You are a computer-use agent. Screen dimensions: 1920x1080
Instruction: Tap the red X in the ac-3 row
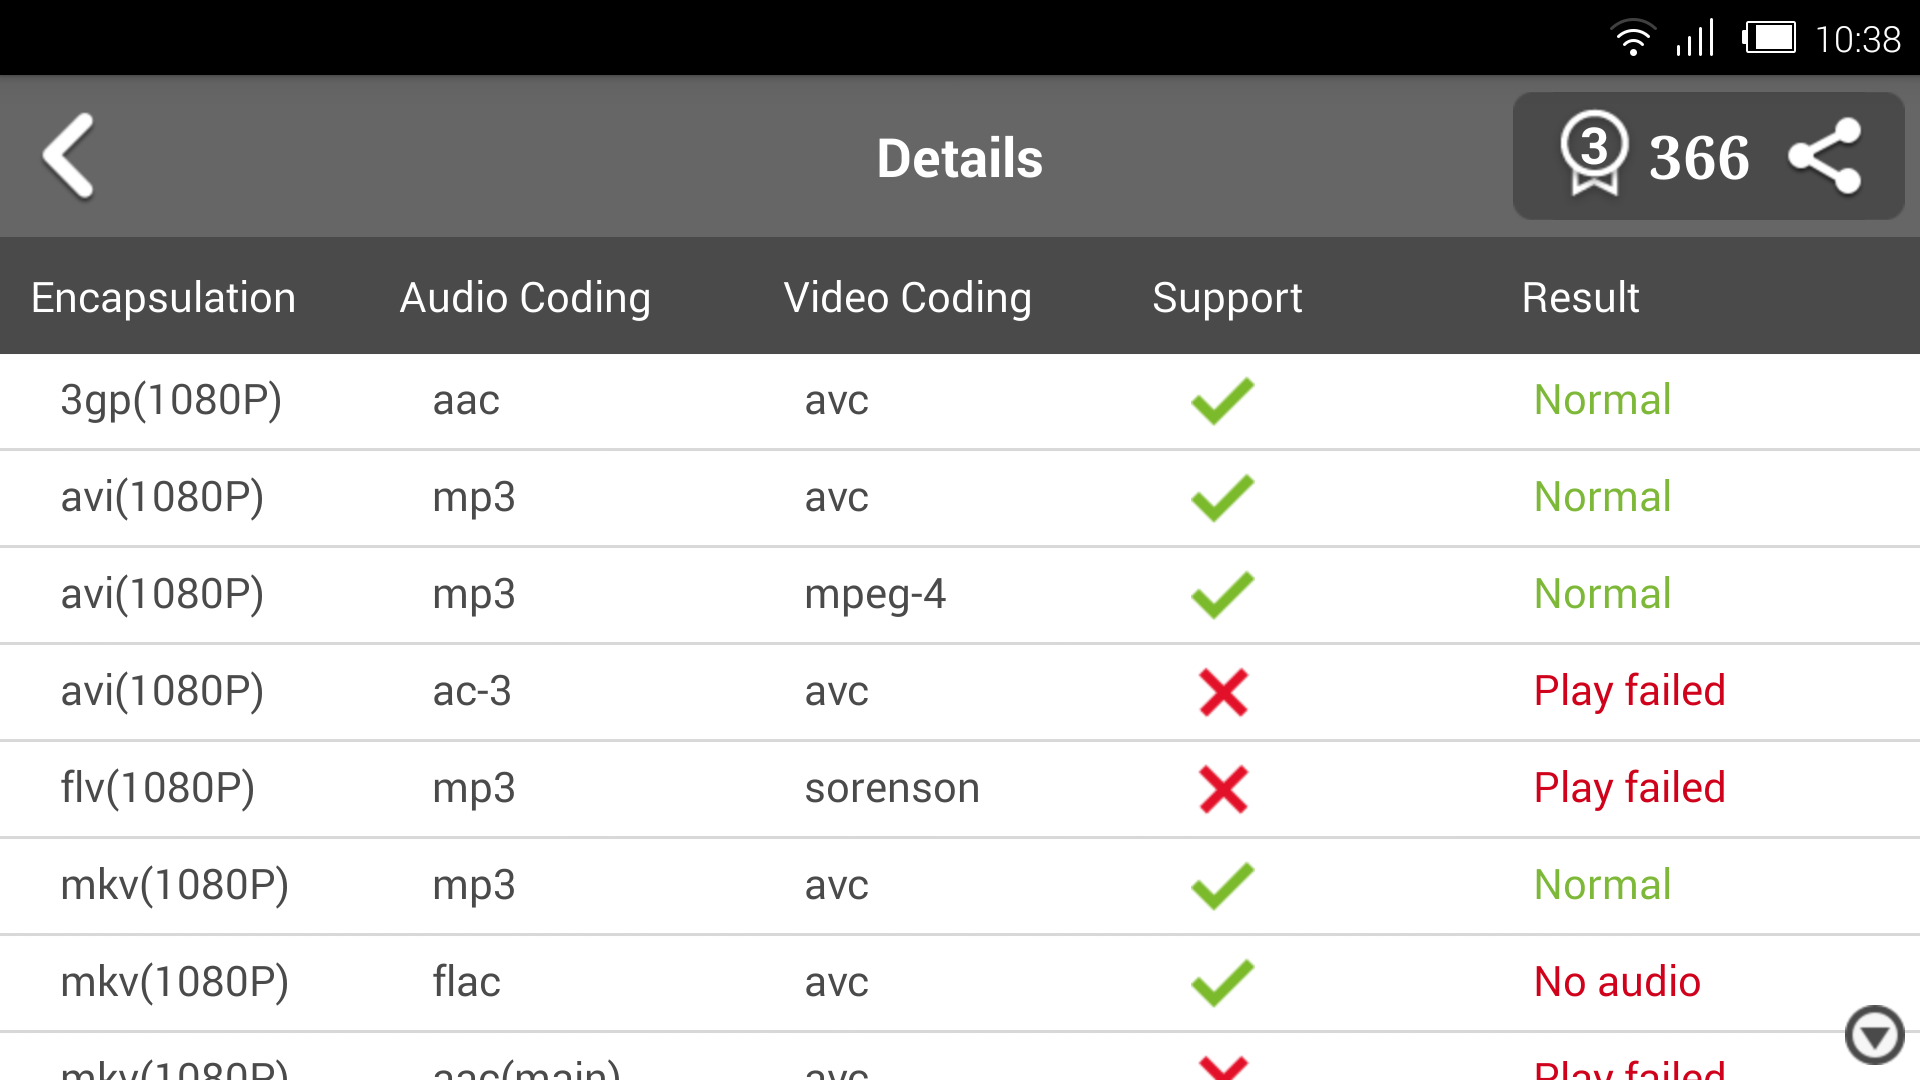pos(1223,692)
